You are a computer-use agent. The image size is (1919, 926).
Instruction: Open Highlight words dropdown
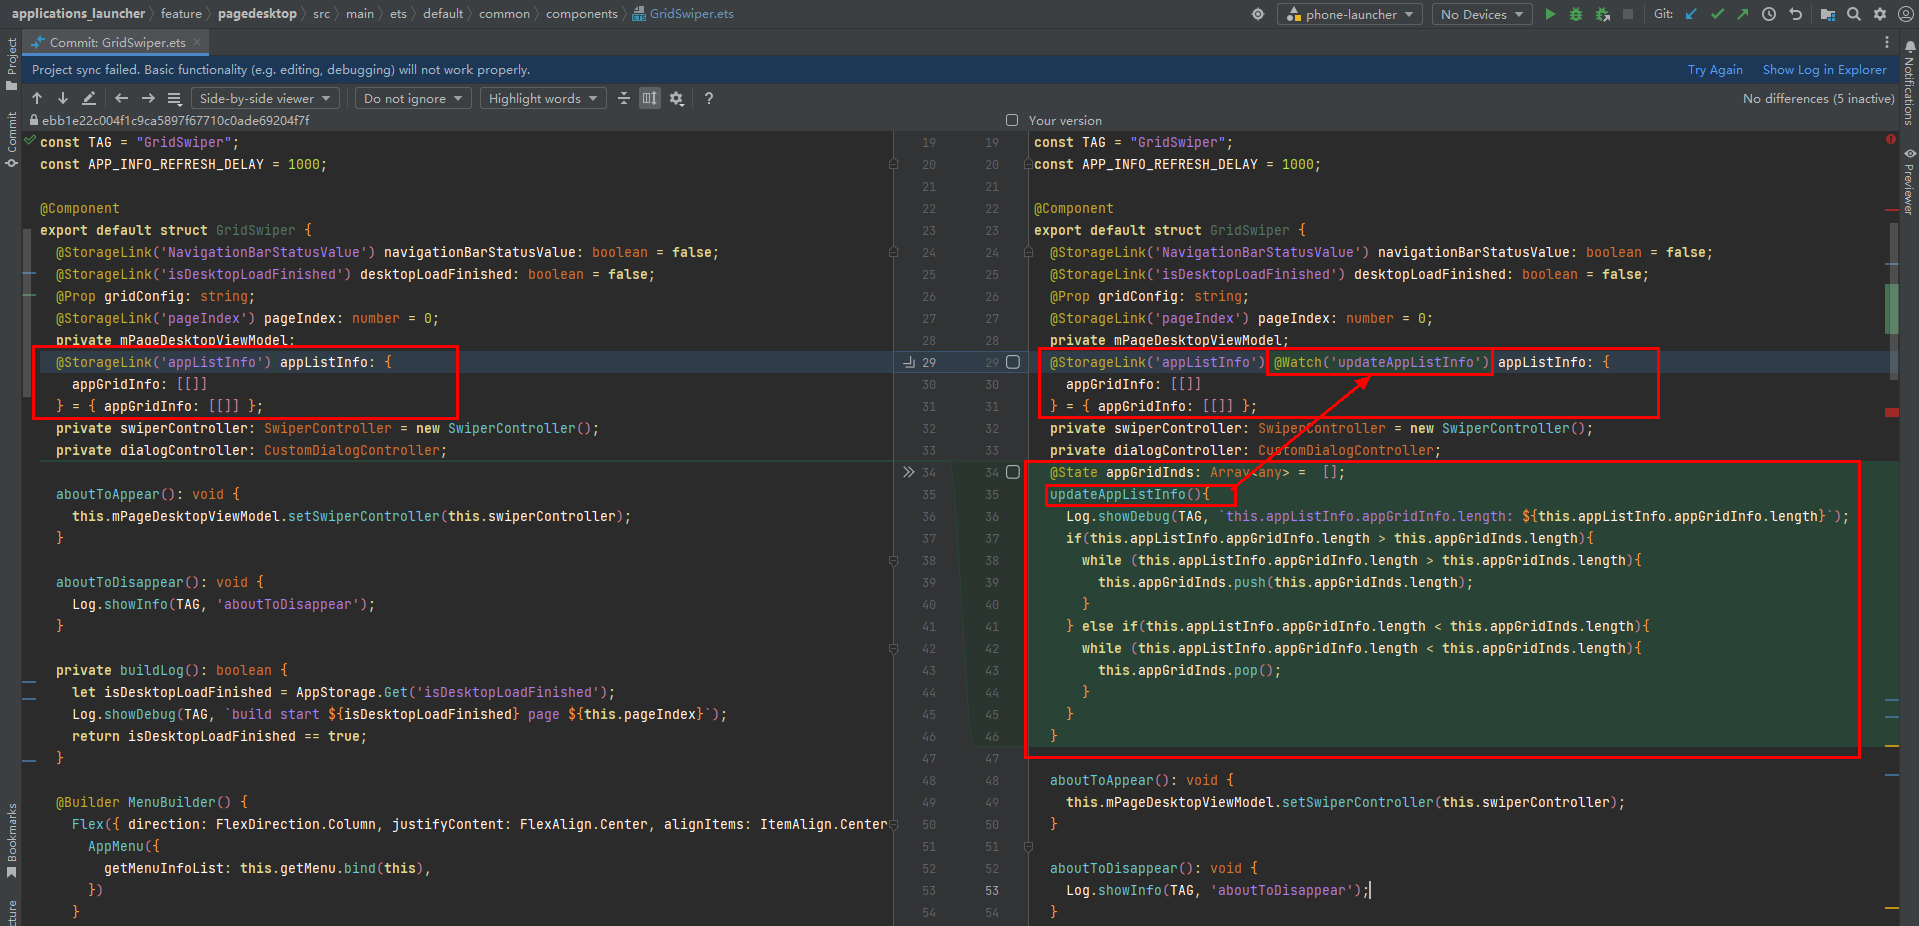[x=542, y=98]
